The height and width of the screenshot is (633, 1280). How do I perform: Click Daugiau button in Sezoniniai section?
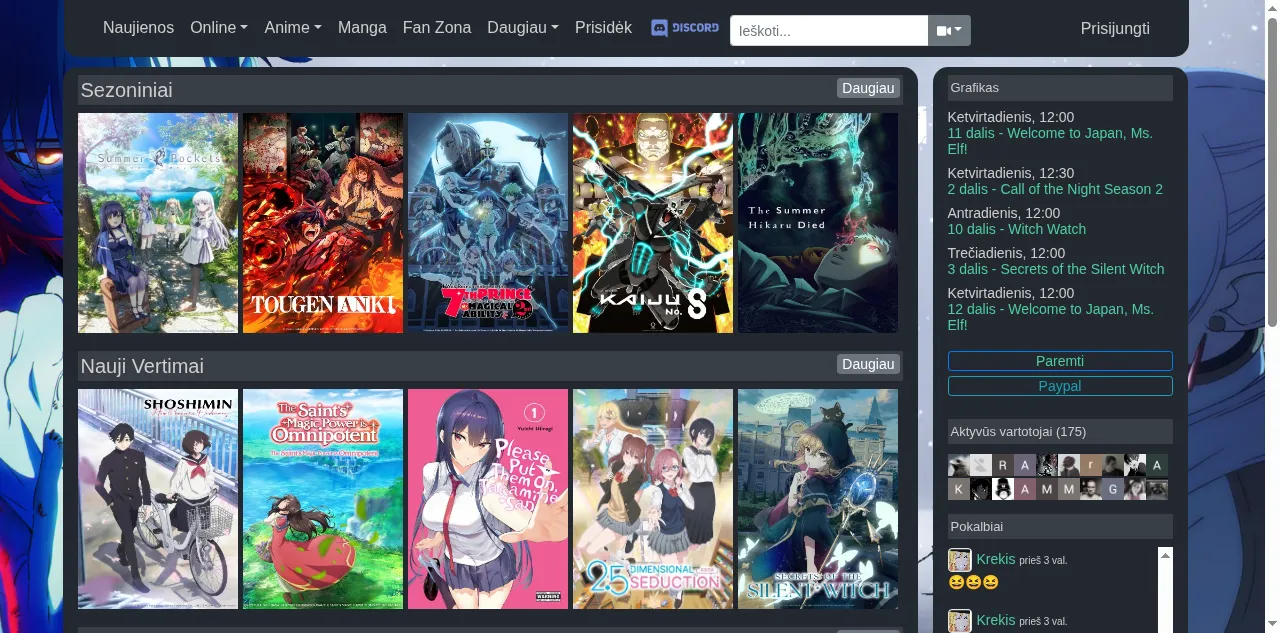click(x=868, y=88)
